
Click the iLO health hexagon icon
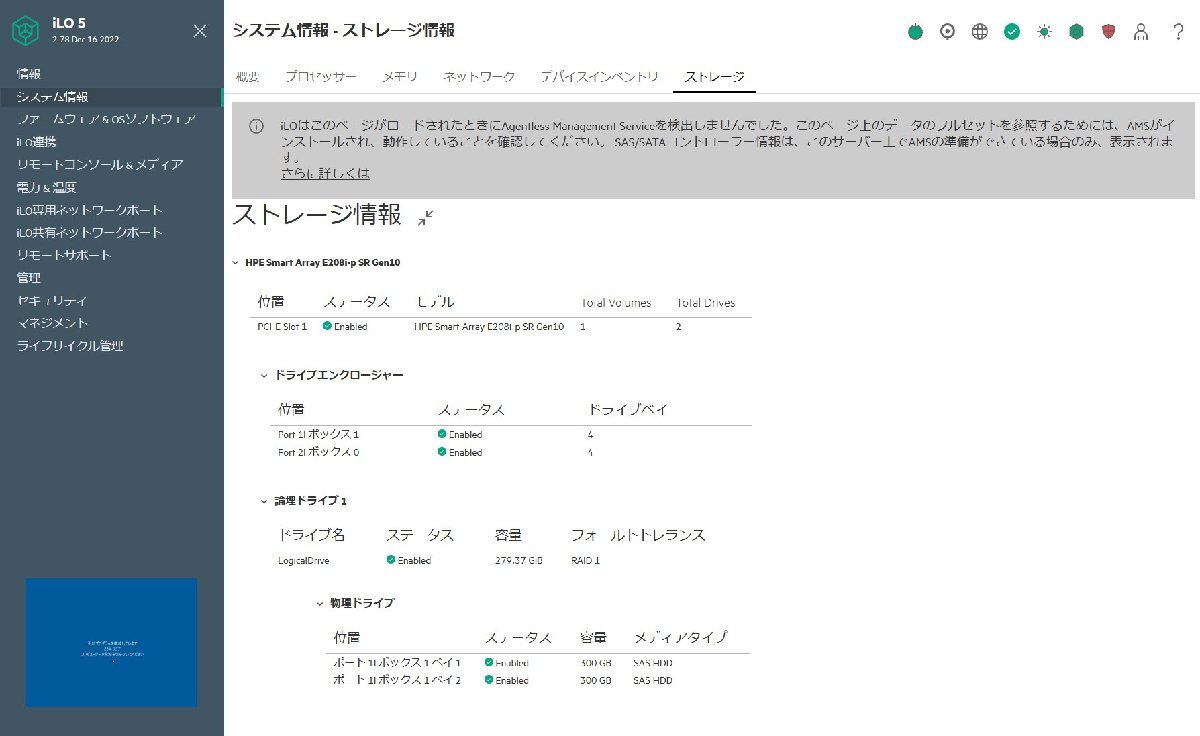pyautogui.click(x=1075, y=31)
